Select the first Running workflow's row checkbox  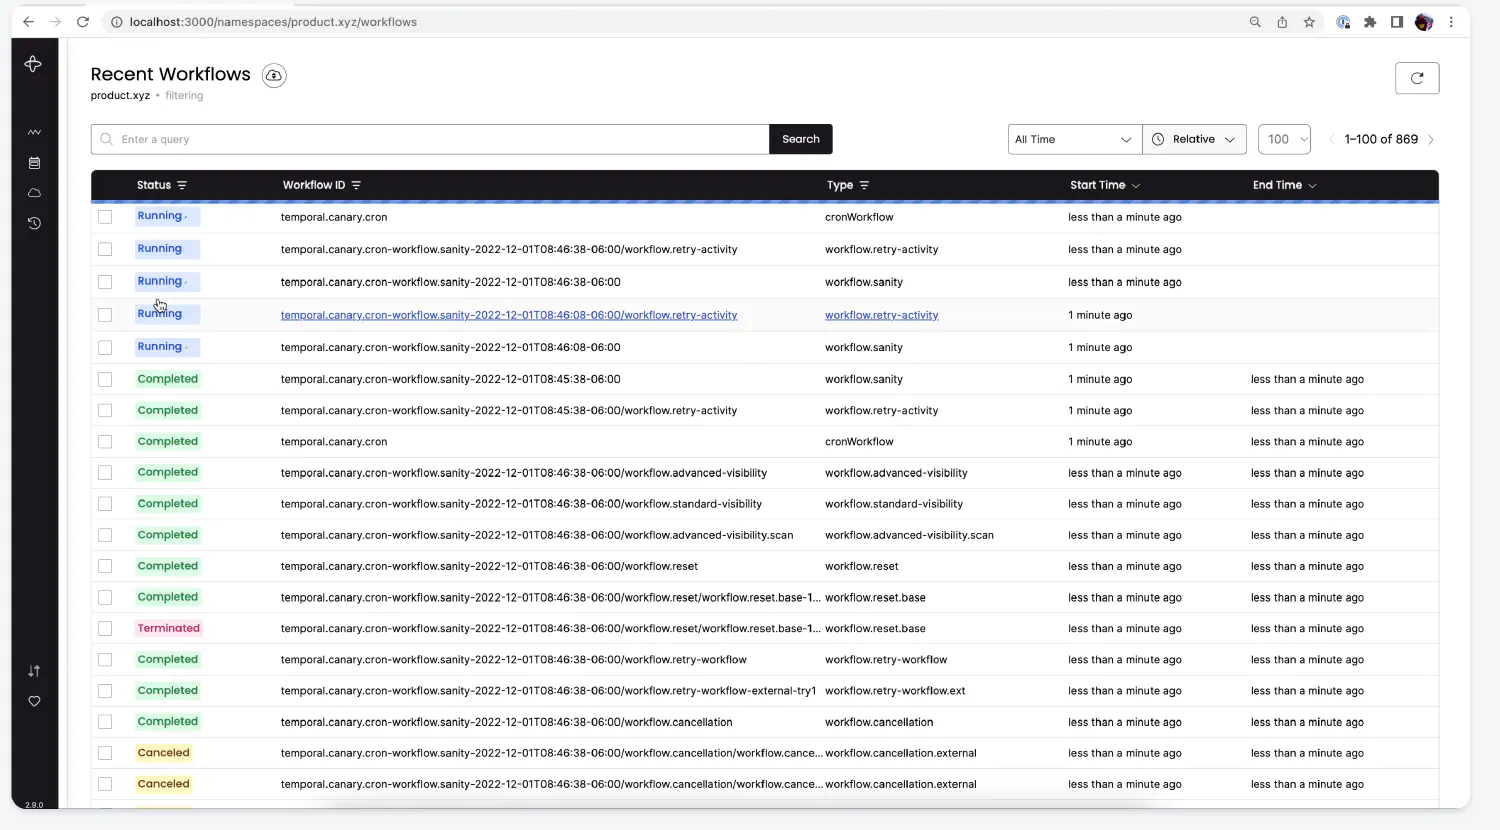pyautogui.click(x=105, y=216)
